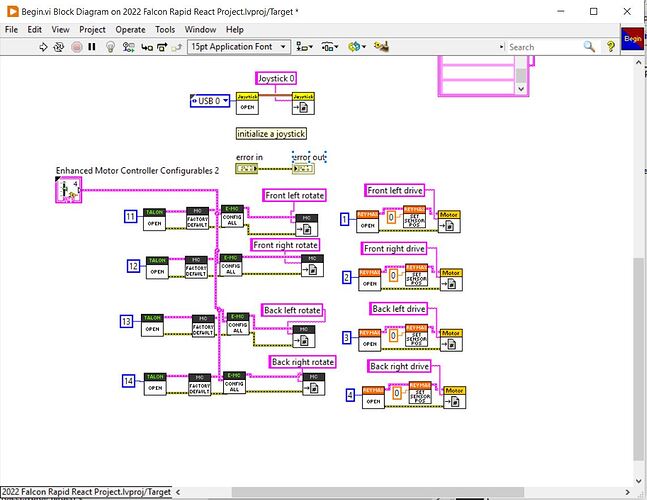Click Step Over button
The height and width of the screenshot is (500, 647).
pos(162,47)
